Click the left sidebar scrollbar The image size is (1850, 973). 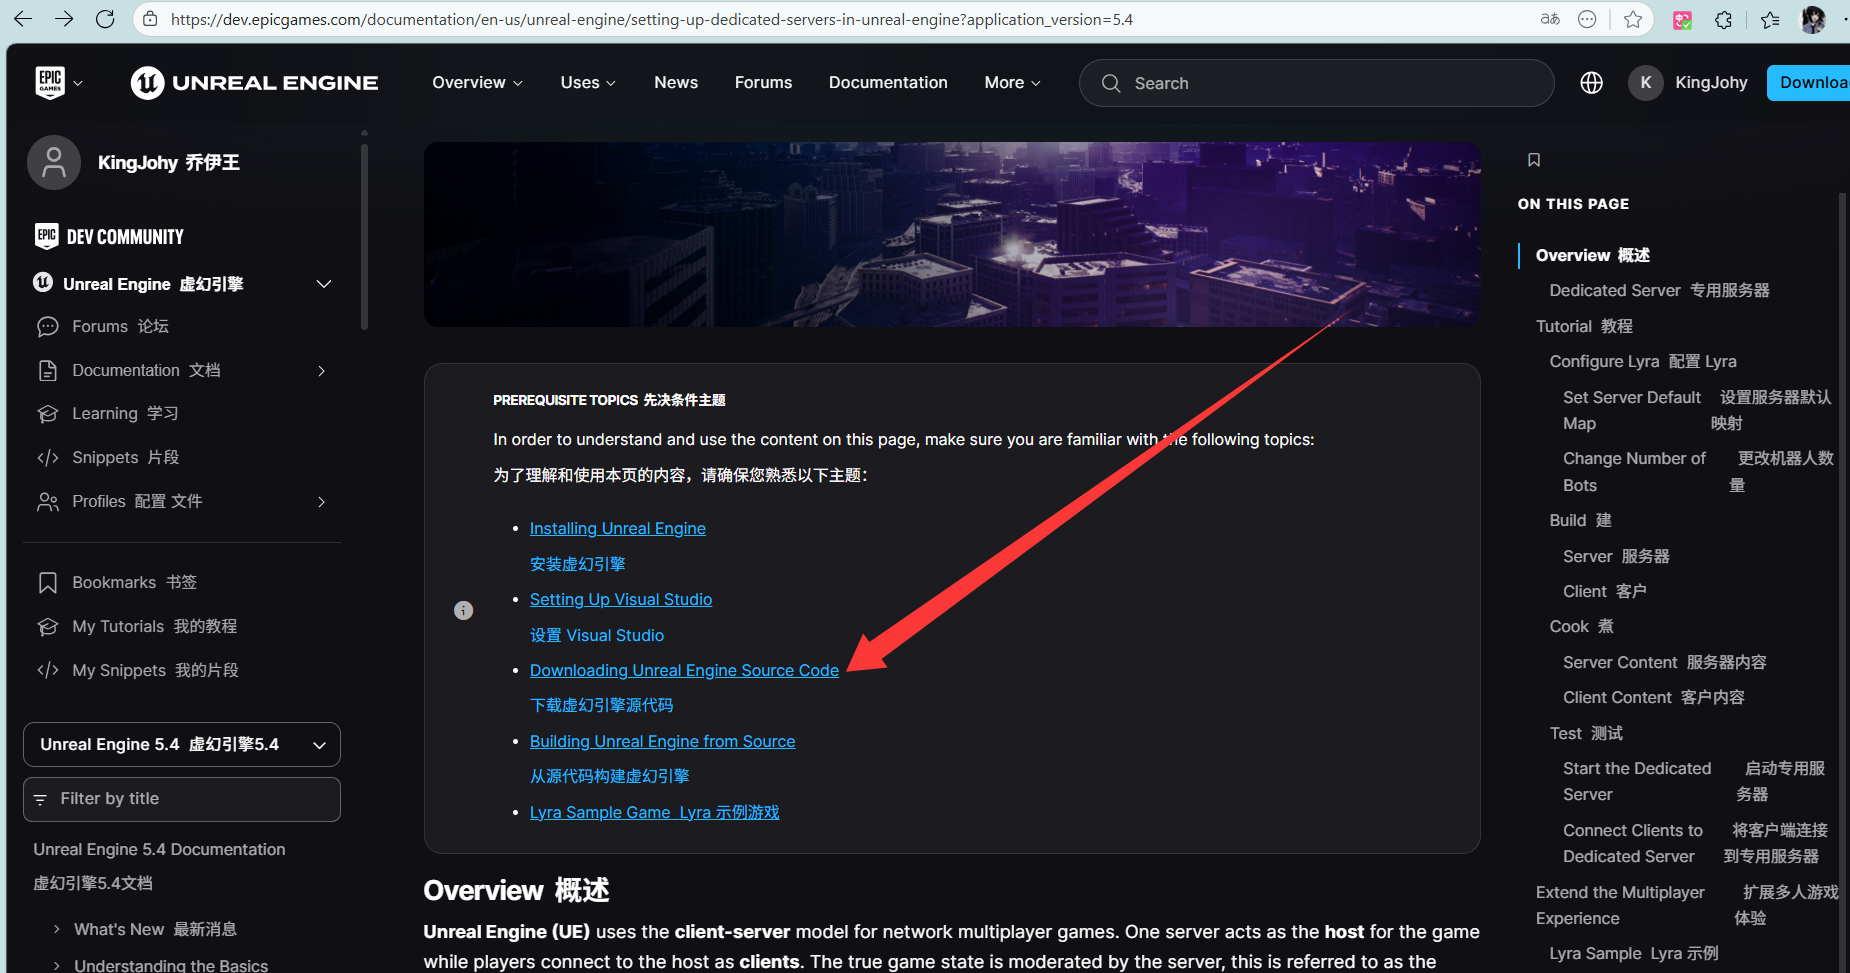(364, 237)
